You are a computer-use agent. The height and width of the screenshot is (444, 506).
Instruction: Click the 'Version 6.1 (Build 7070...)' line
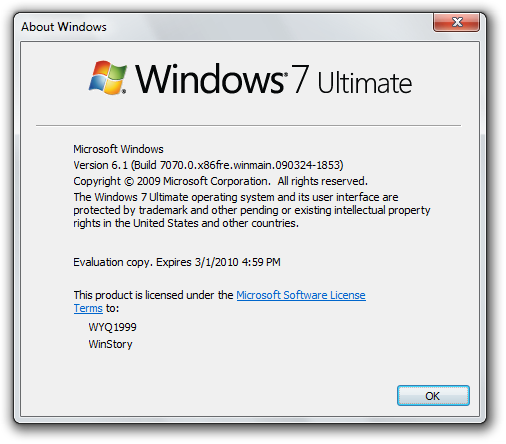[x=208, y=165]
